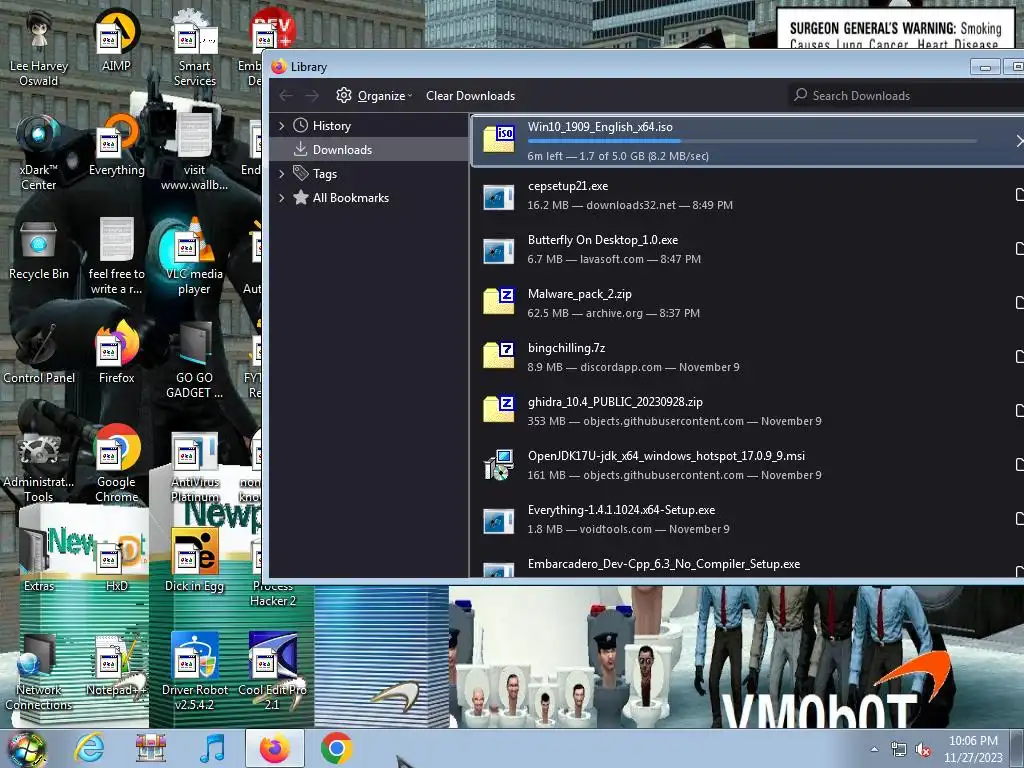1024x768 pixels.
Task: Select the Malware_pack_2.zip download entry
Action: 748,303
